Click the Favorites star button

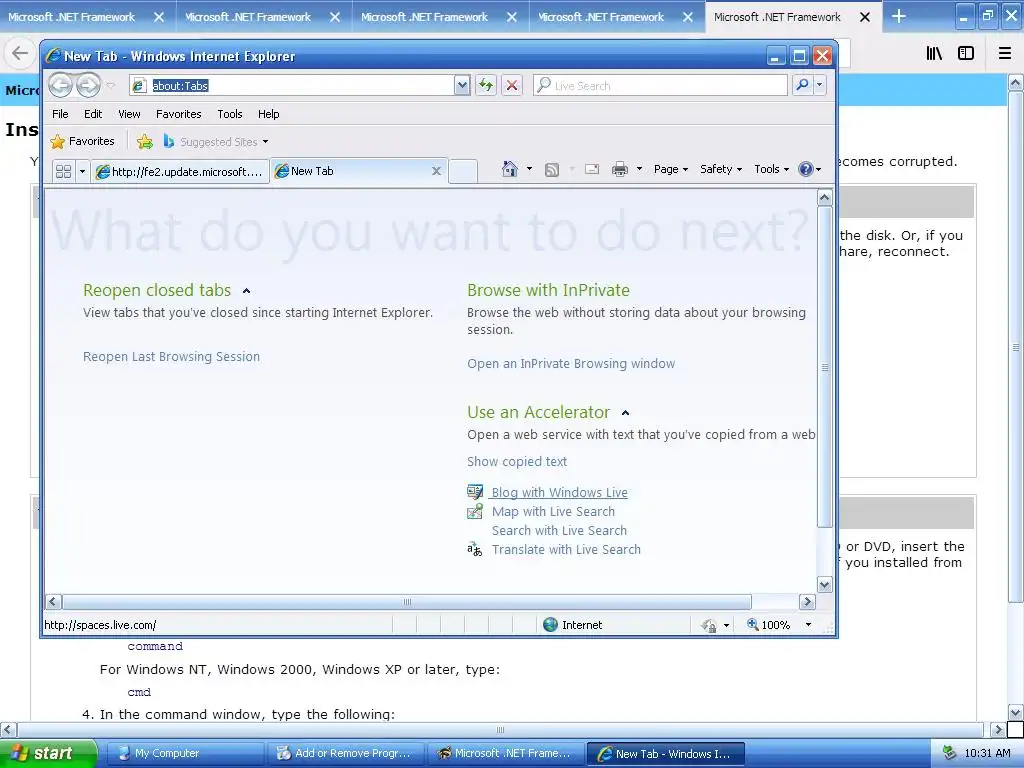pyautogui.click(x=82, y=141)
